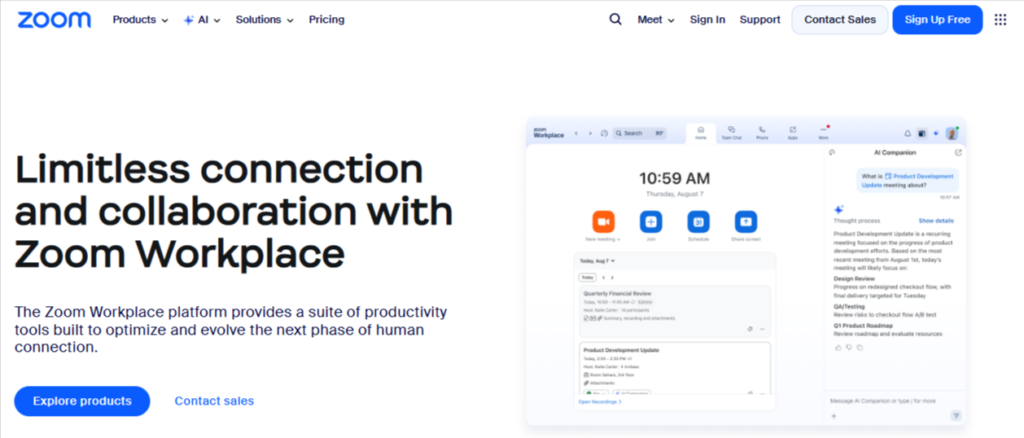Open the More tab with red dot
Image resolution: width=1024 pixels, height=438 pixels.
[823, 133]
